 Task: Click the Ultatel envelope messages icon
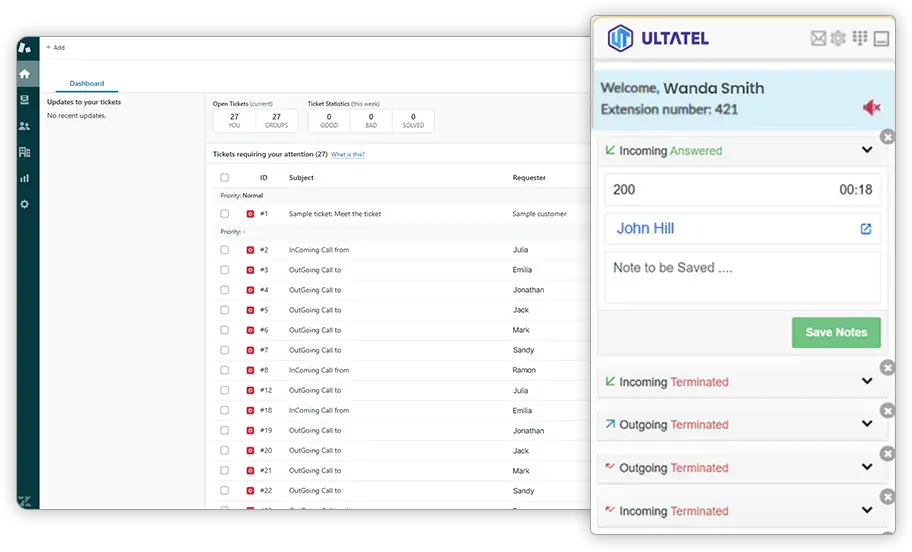pyautogui.click(x=818, y=39)
